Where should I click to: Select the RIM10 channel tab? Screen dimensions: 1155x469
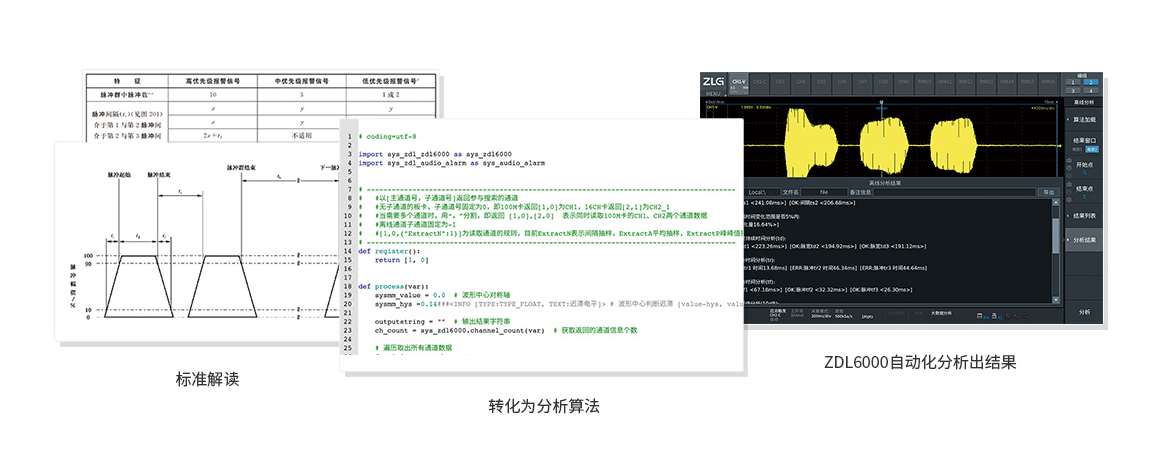[924, 84]
